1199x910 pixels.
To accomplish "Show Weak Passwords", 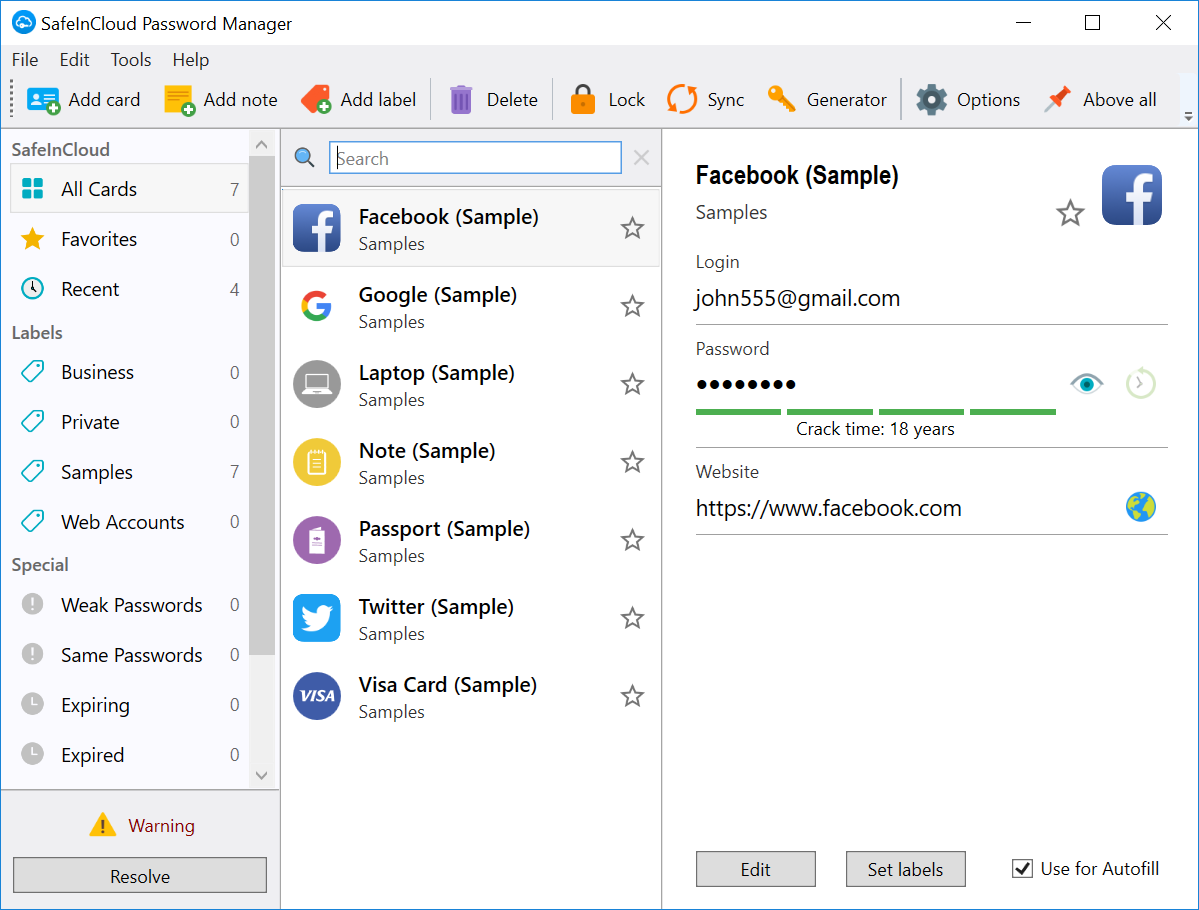I will pyautogui.click(x=129, y=605).
